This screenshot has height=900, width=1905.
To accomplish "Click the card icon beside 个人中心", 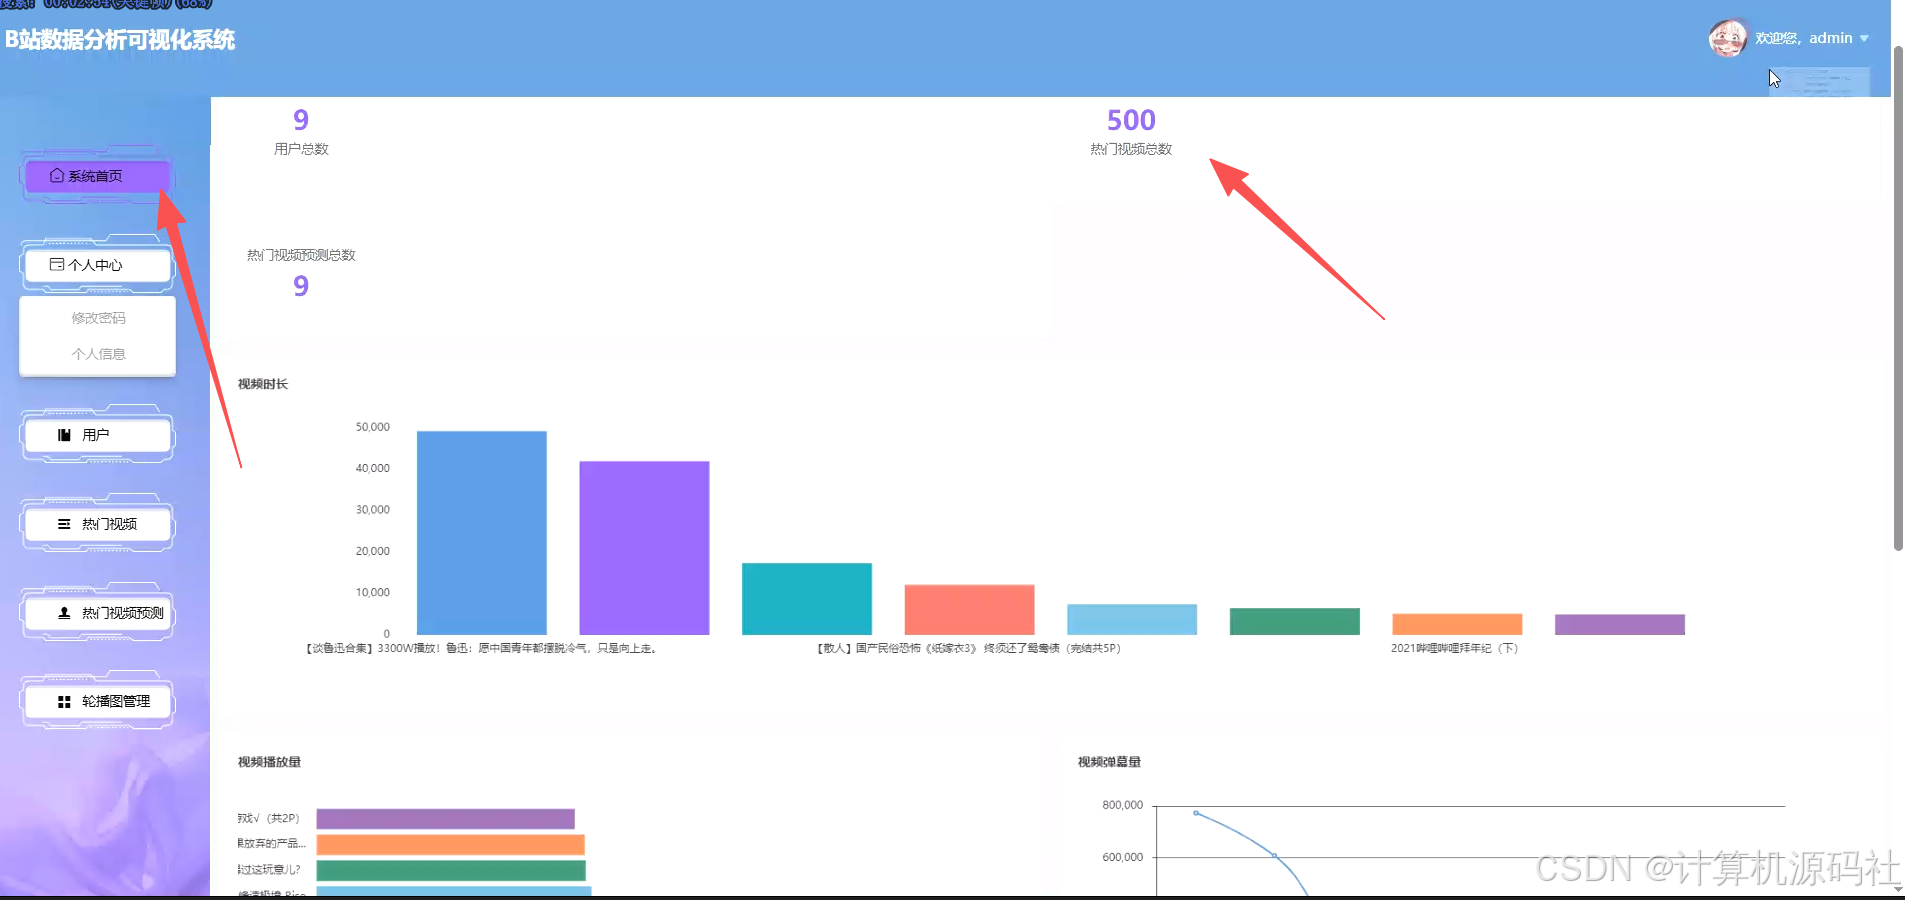I will (57, 265).
